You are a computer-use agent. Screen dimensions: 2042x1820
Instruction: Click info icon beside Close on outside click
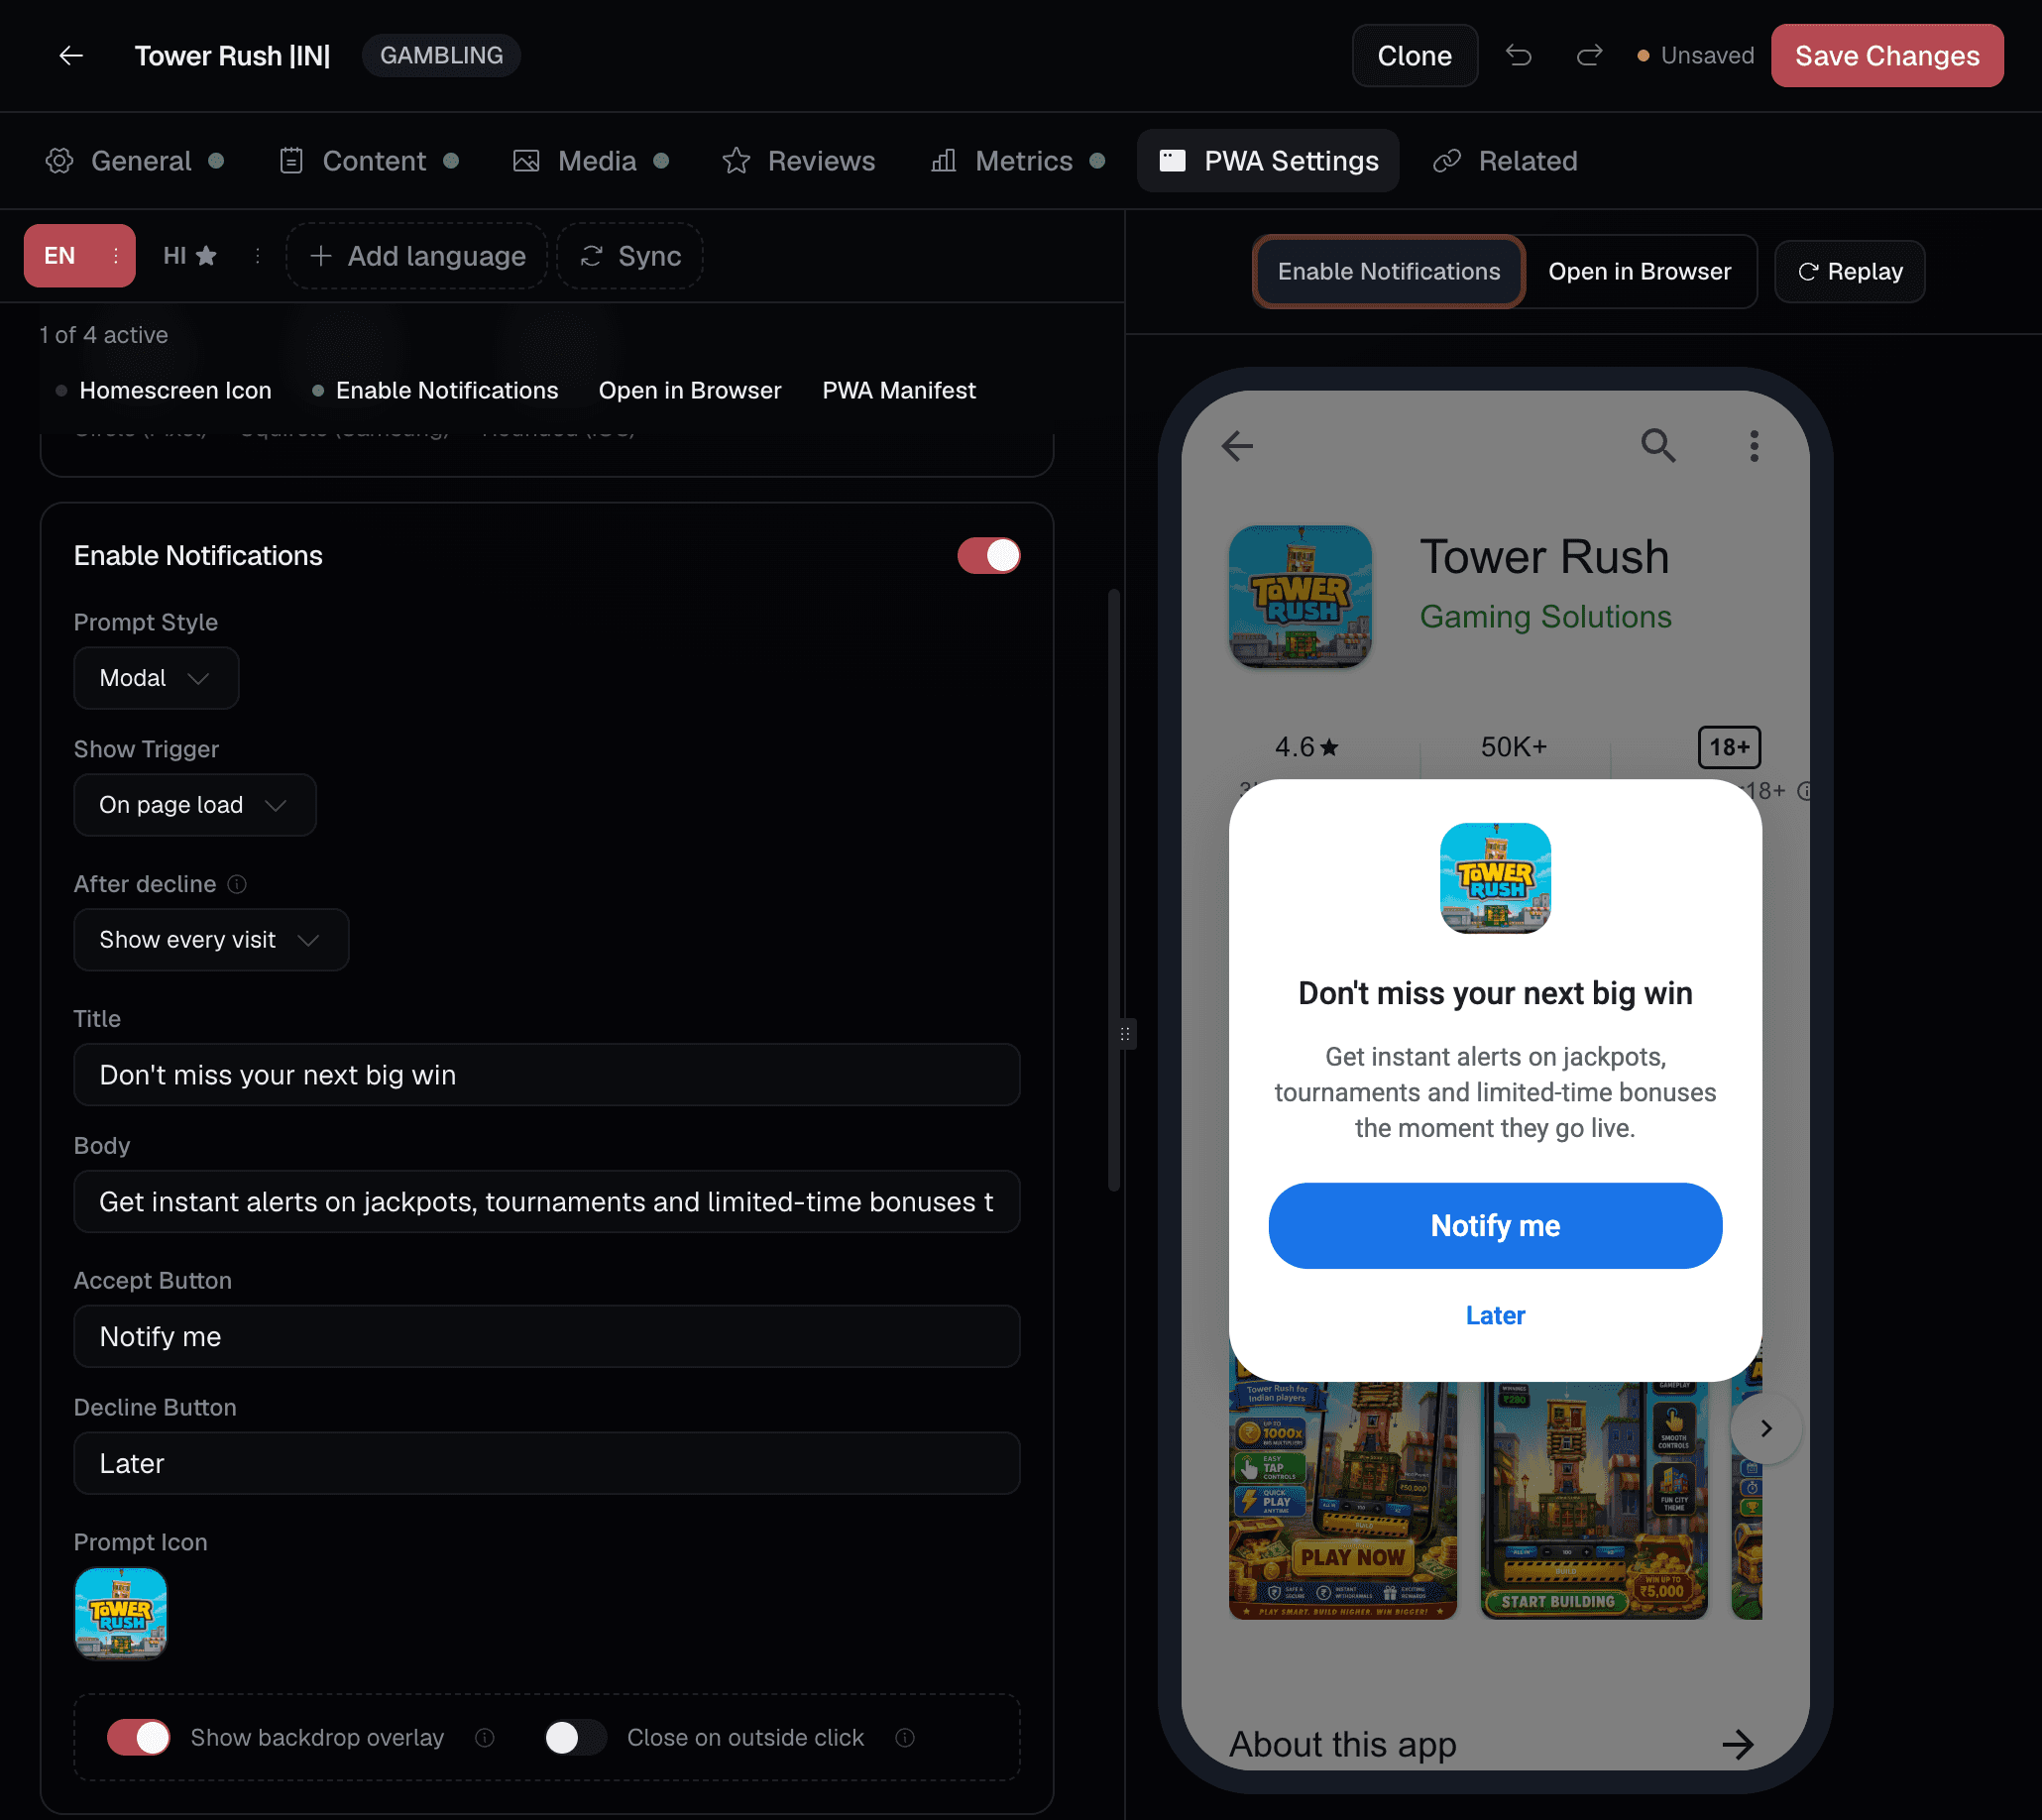point(905,1738)
